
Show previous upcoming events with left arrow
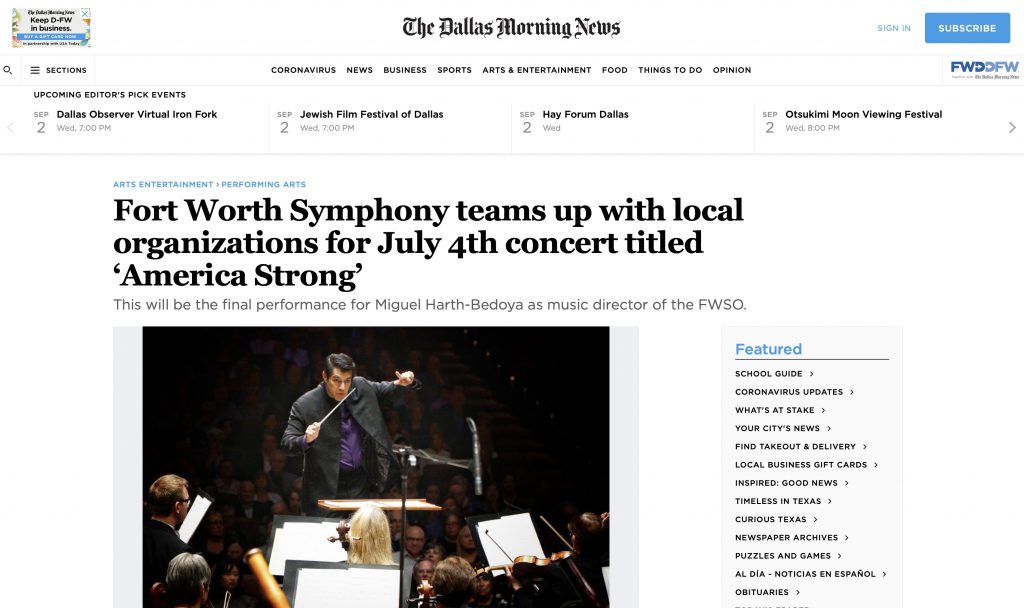point(10,127)
